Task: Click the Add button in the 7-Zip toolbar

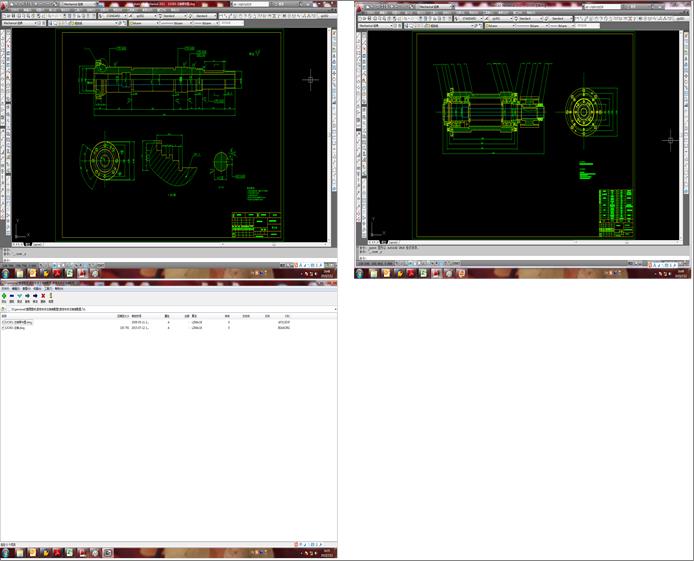Action: click(4, 296)
